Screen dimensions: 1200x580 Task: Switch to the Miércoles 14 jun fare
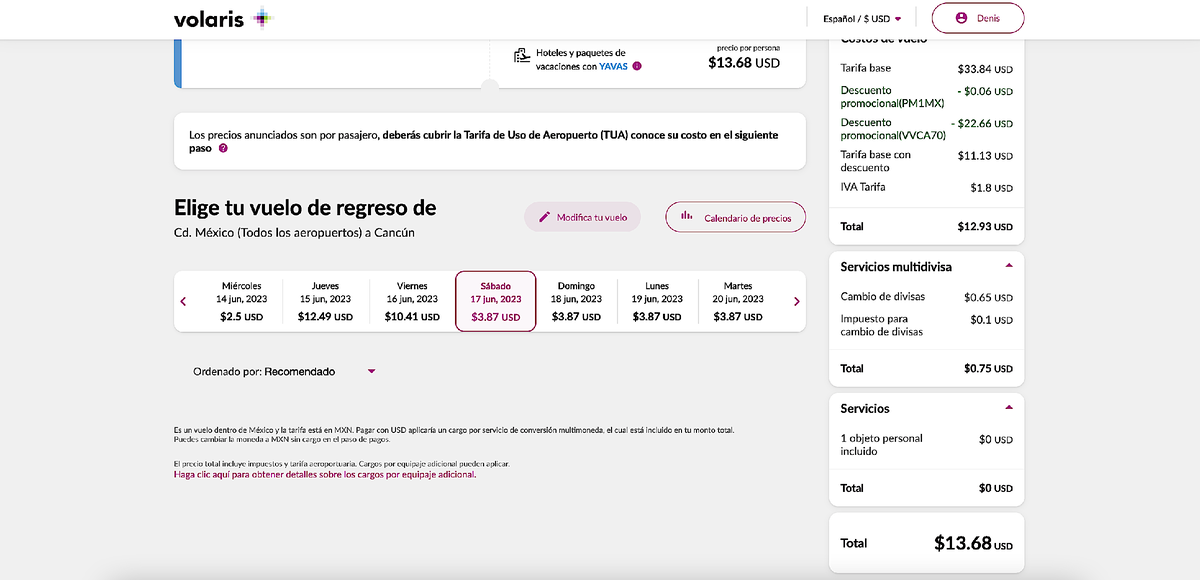pos(242,300)
